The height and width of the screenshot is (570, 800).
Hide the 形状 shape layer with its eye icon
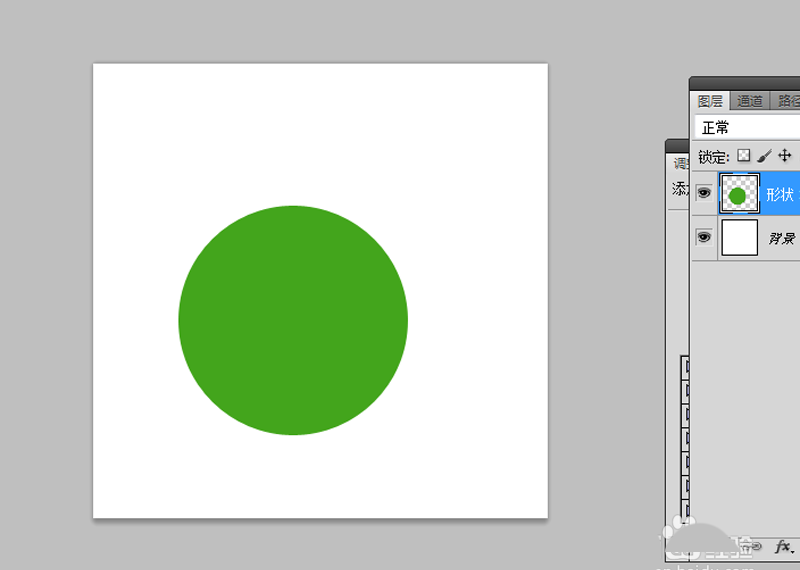[x=704, y=194]
